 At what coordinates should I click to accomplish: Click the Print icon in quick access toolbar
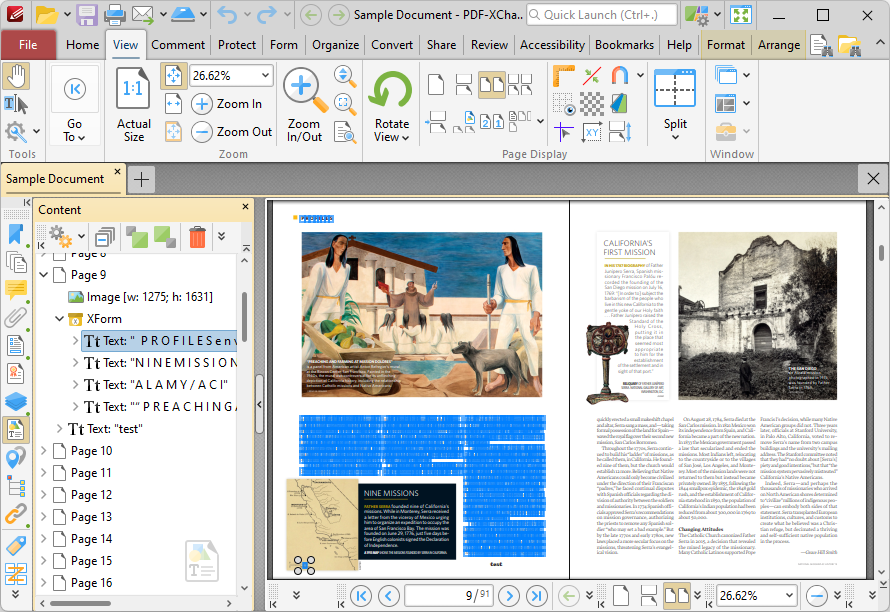(115, 15)
